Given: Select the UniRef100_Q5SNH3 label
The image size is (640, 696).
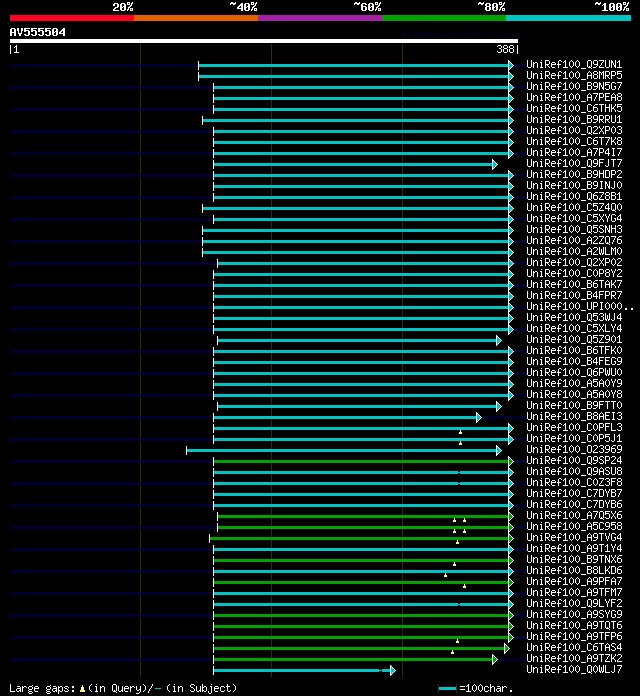Looking at the screenshot, I should (x=574, y=229).
